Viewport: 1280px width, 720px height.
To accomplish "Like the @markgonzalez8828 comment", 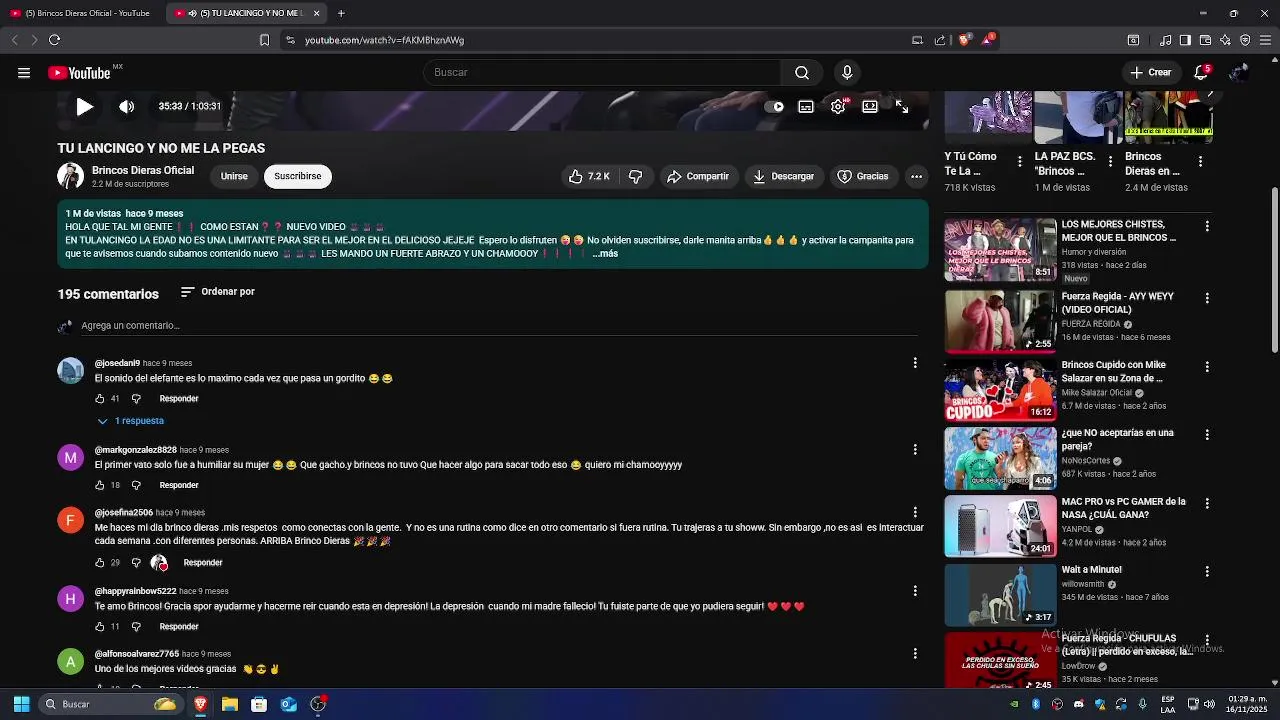I will [x=100, y=485].
